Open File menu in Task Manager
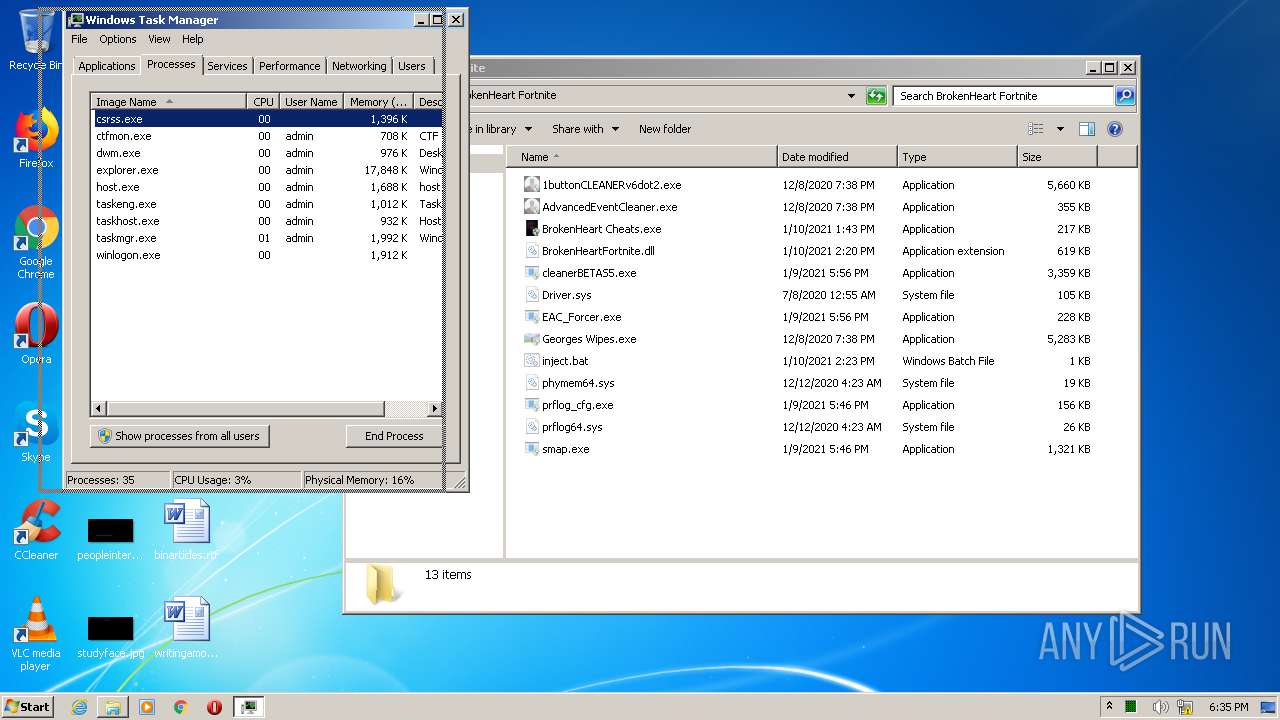The height and width of the screenshot is (720, 1280). click(79, 39)
